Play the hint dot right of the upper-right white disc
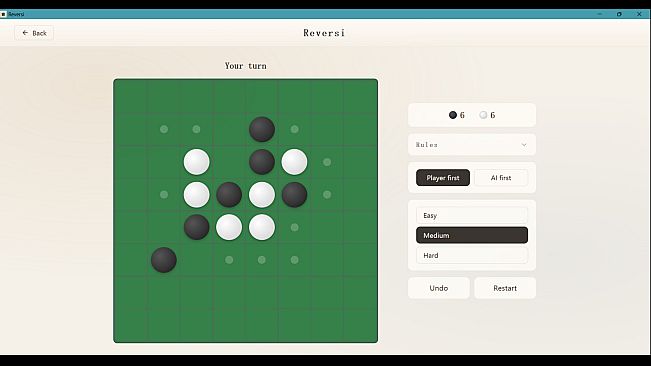This screenshot has height=366, width=651. (x=327, y=162)
